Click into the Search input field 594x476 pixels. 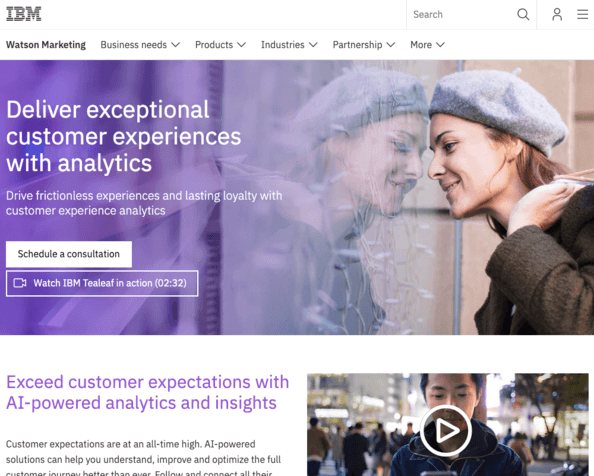click(x=462, y=14)
